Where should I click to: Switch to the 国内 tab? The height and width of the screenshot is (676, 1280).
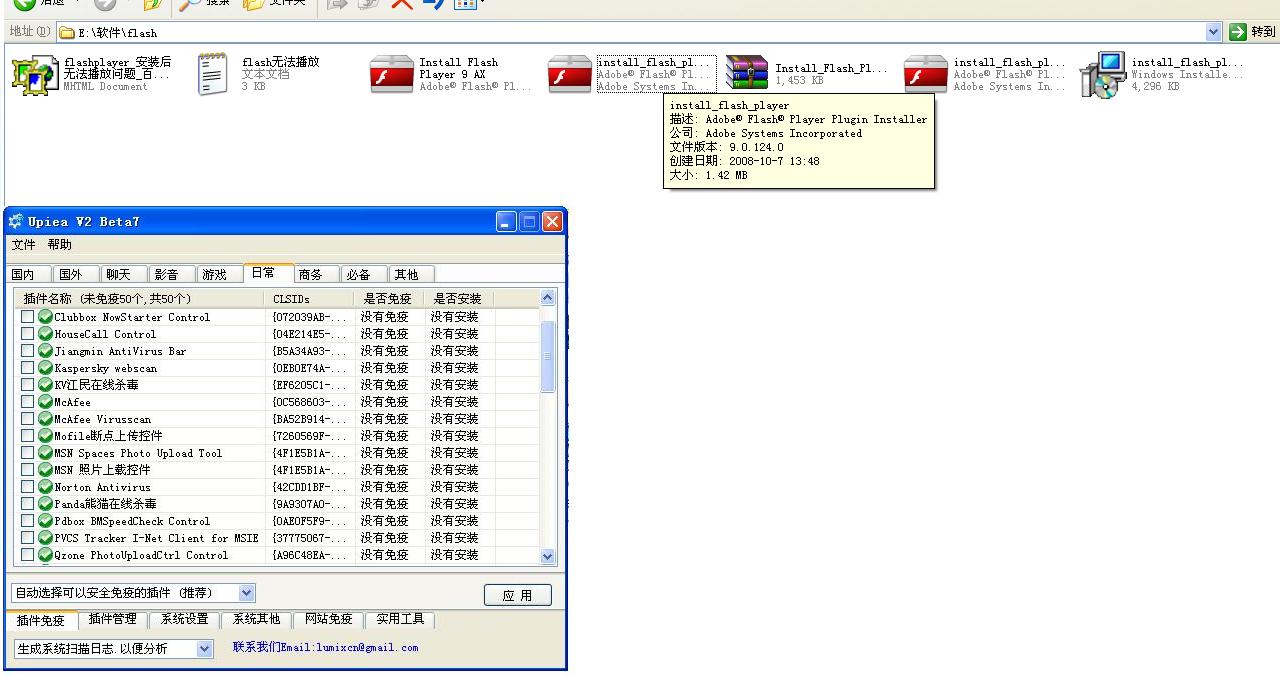30,274
